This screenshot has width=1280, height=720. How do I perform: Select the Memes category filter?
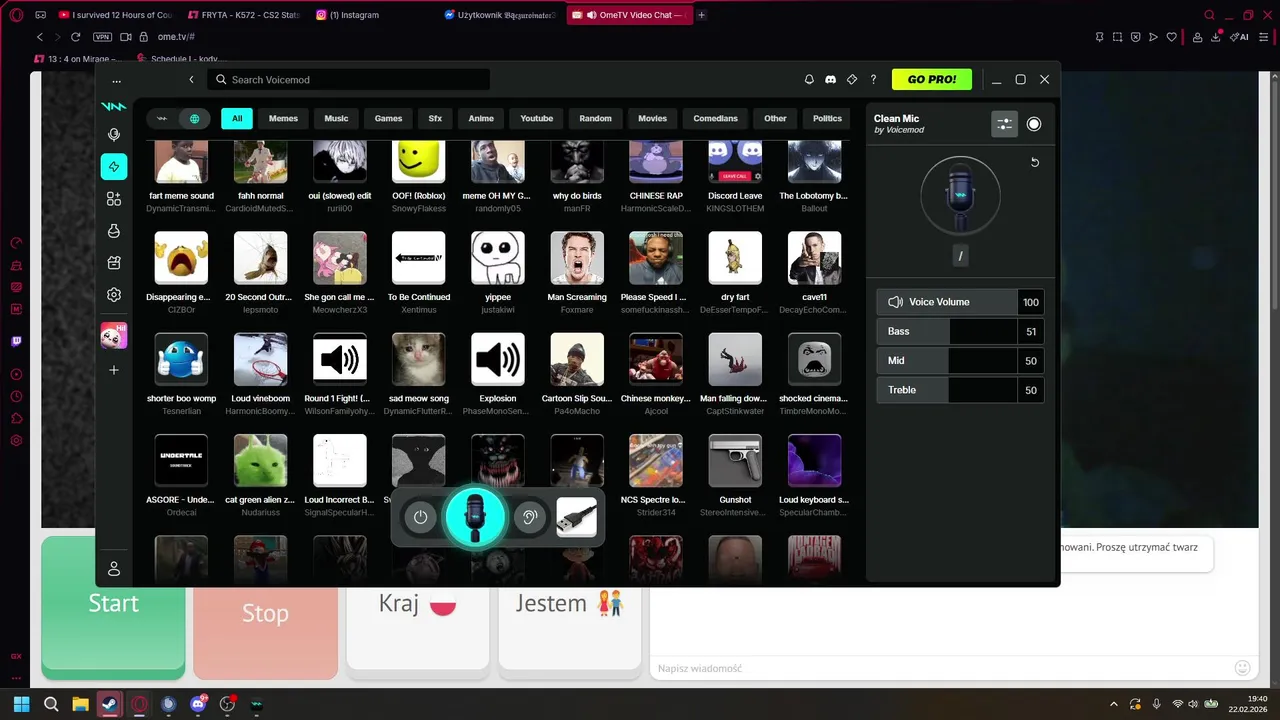[283, 118]
